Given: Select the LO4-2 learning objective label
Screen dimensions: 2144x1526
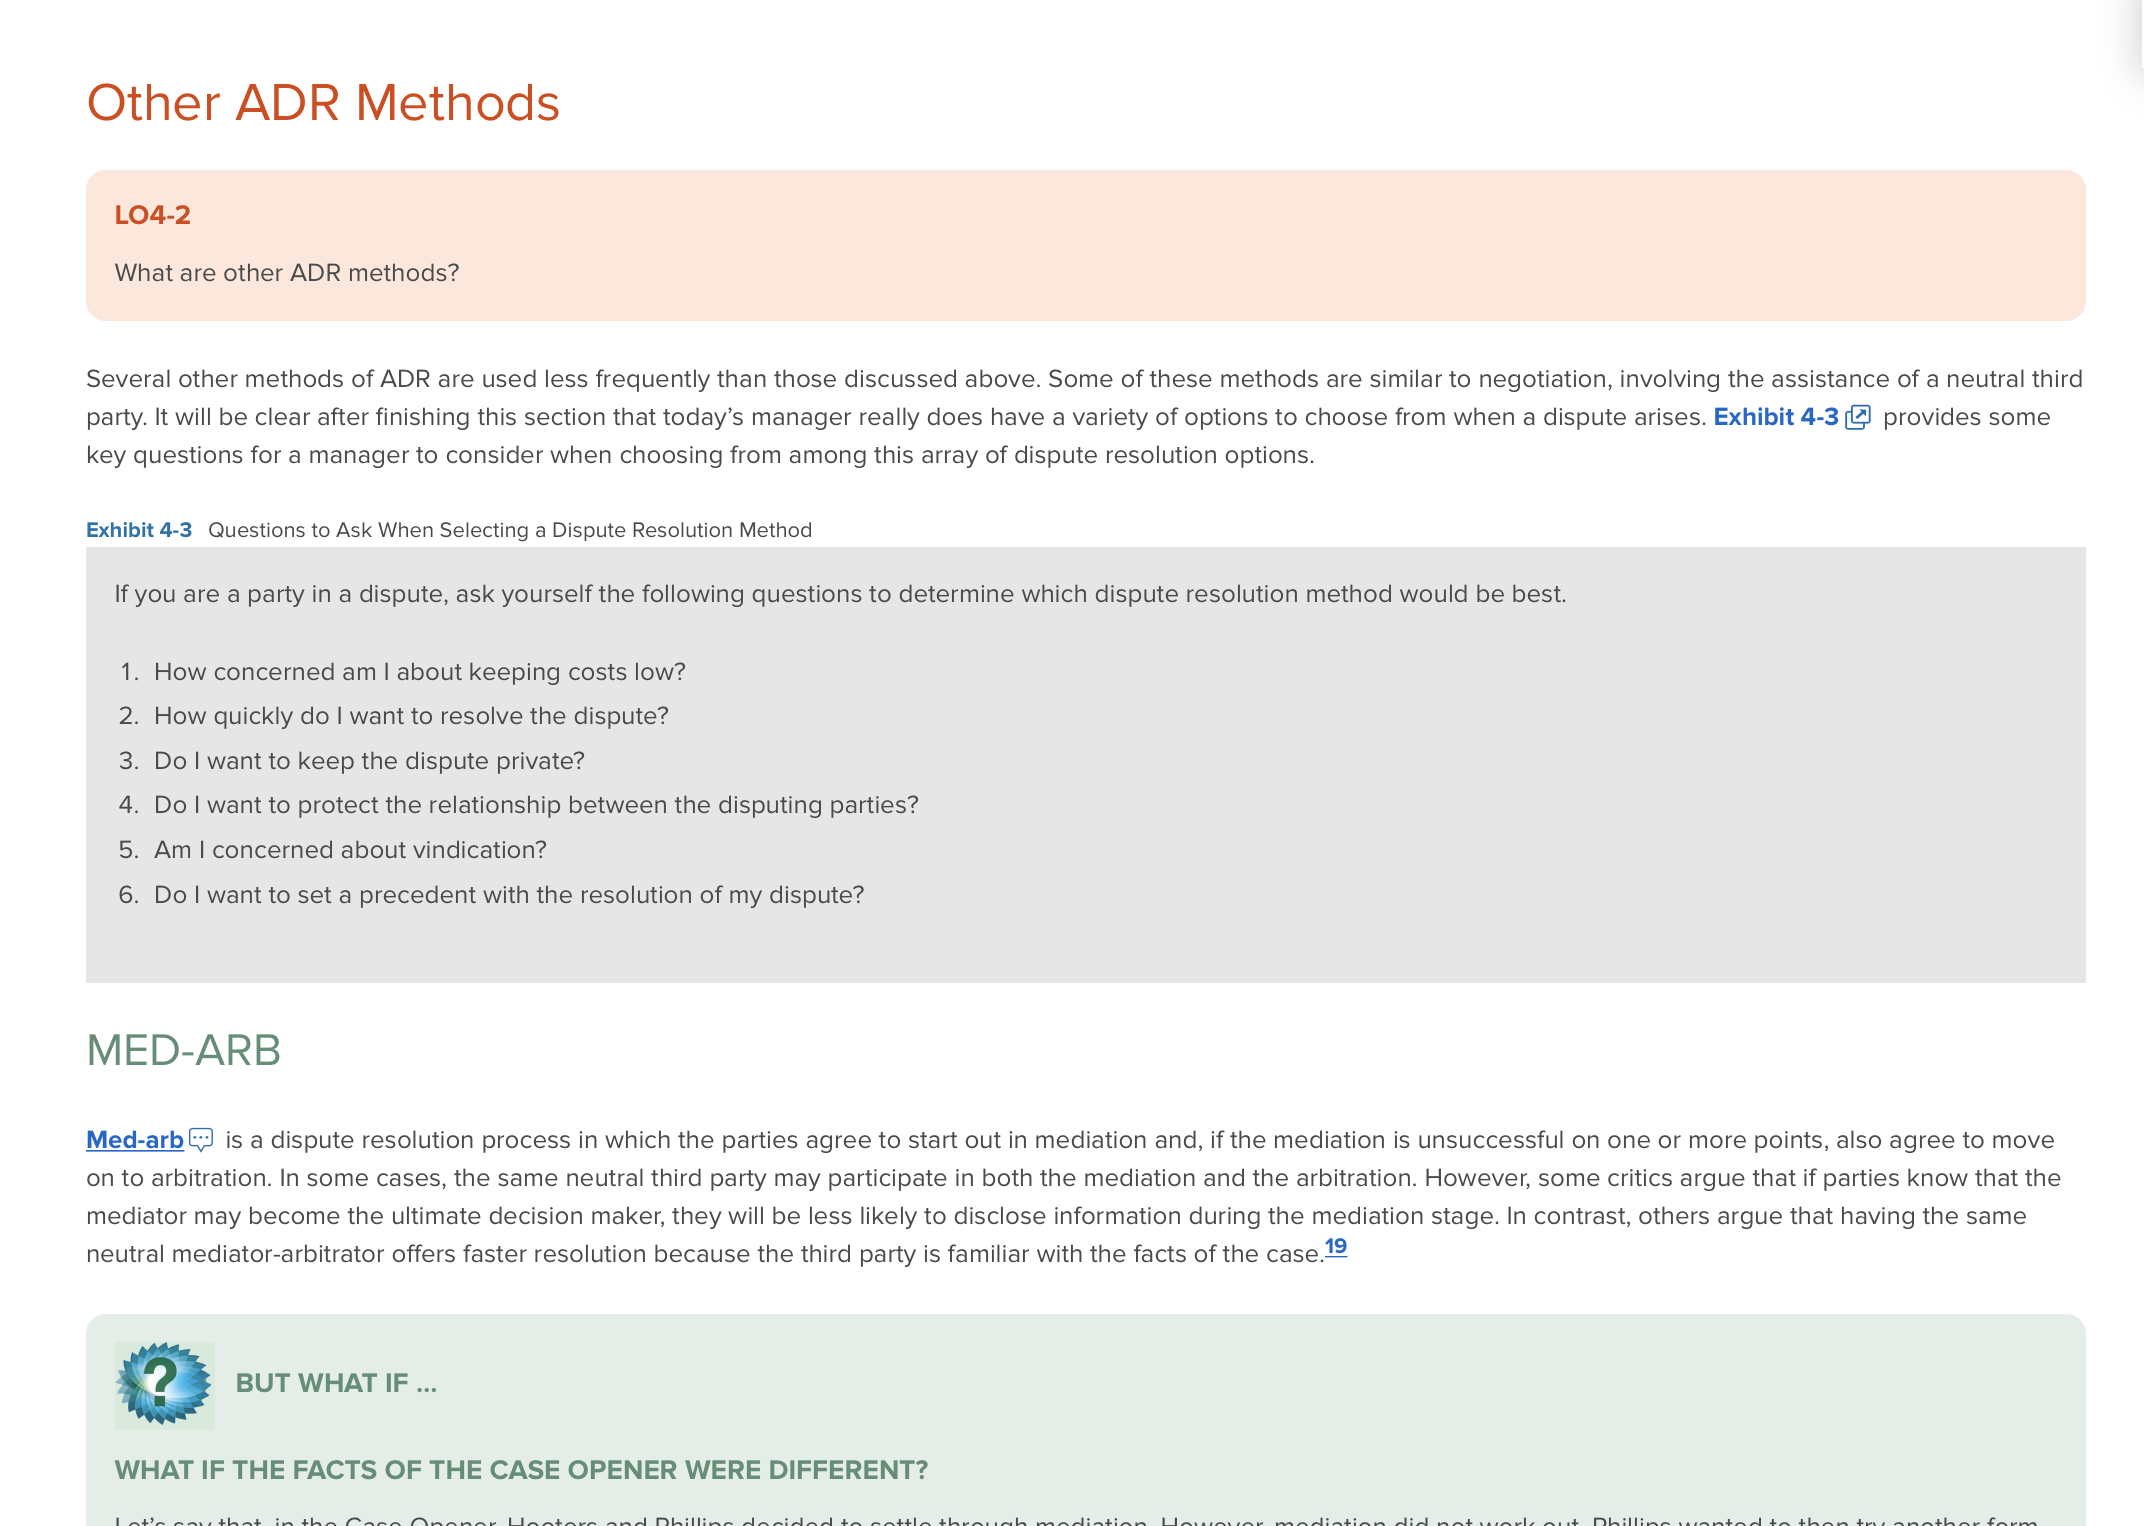Looking at the screenshot, I should 153,215.
